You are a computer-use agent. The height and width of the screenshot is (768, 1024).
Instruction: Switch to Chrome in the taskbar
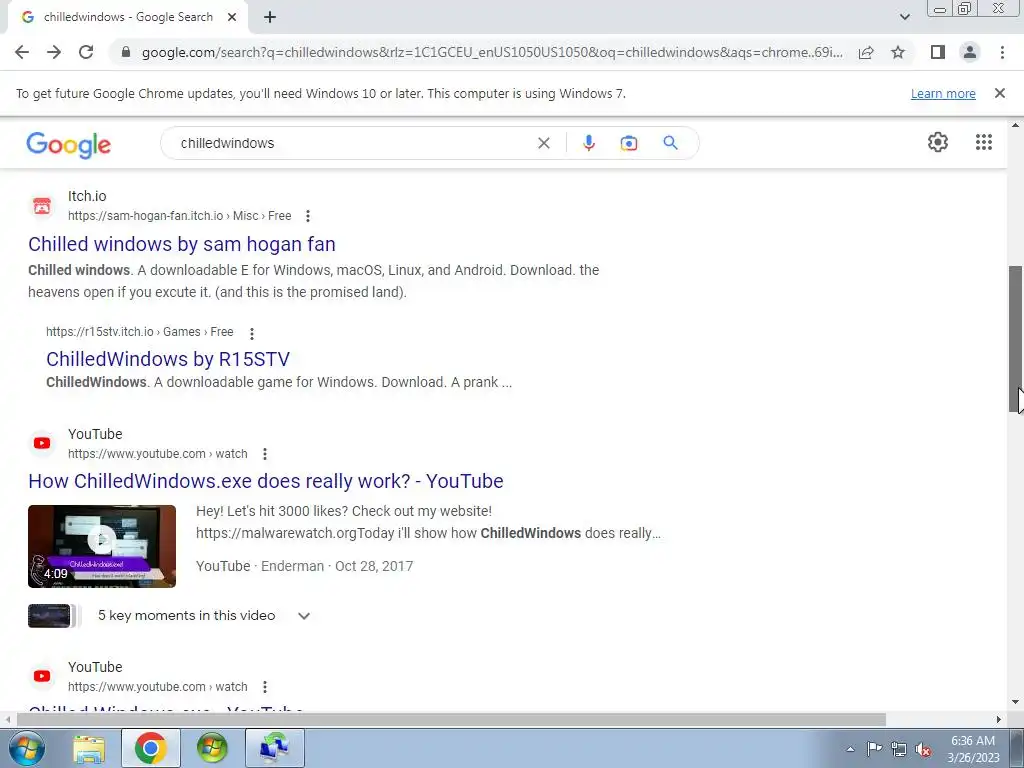click(151, 748)
